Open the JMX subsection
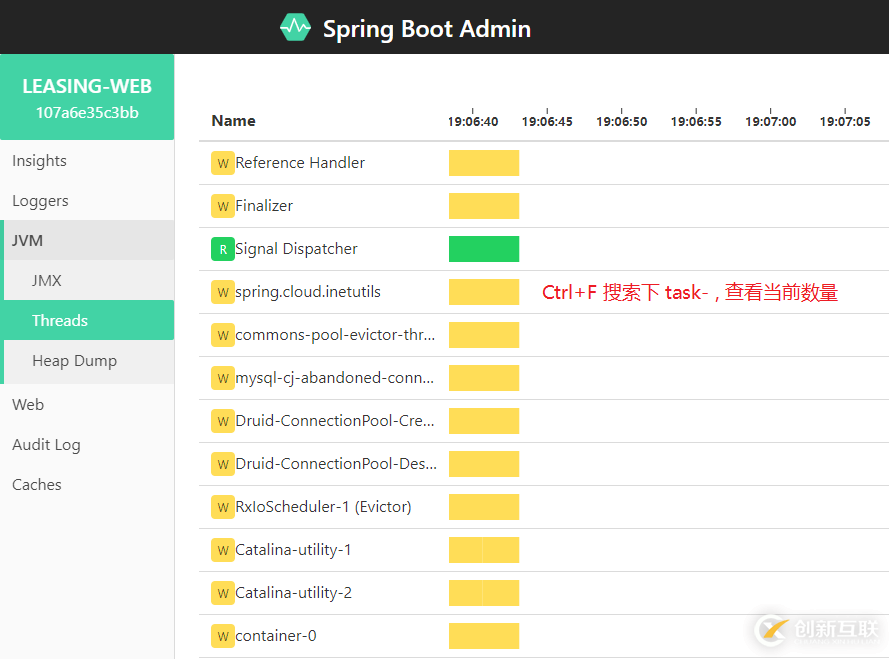Screen dimensions: 889x659 46,280
